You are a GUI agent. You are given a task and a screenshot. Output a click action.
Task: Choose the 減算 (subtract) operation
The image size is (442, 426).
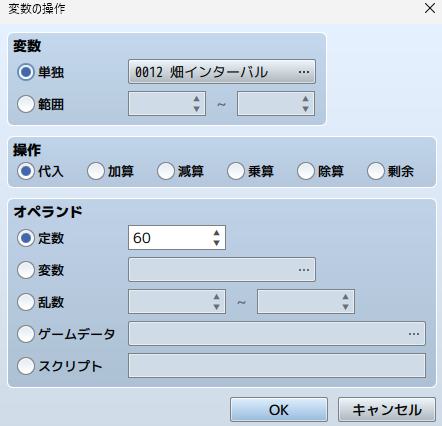(166, 171)
